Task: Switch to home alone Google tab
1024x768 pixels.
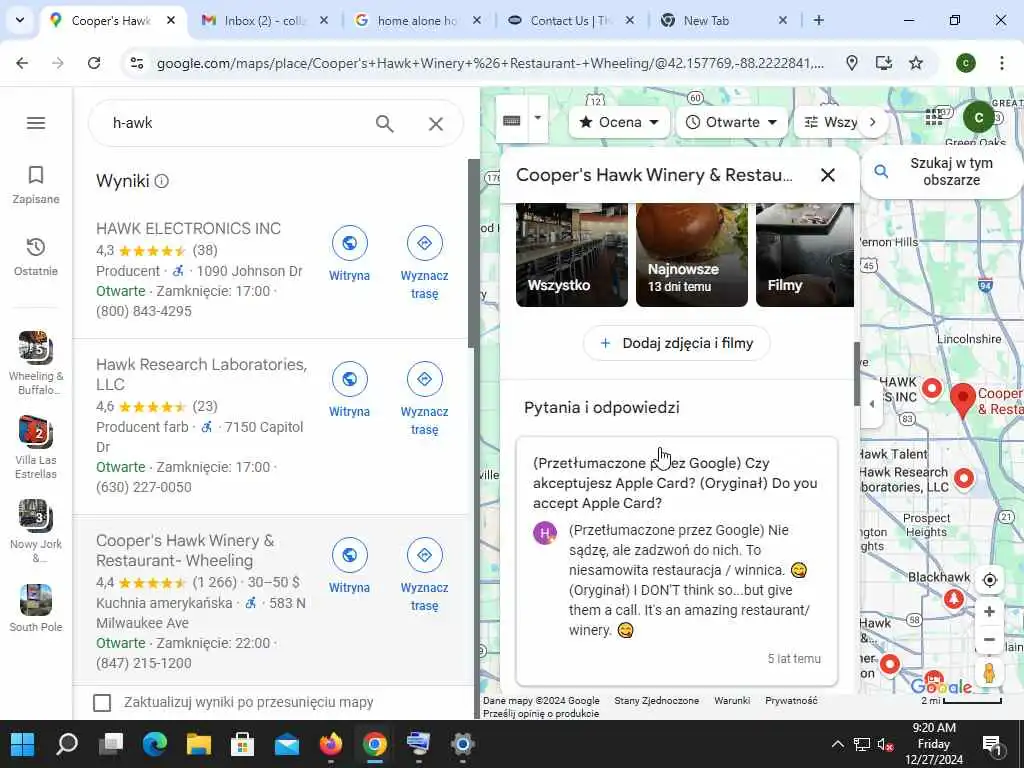Action: pyautogui.click(x=416, y=20)
